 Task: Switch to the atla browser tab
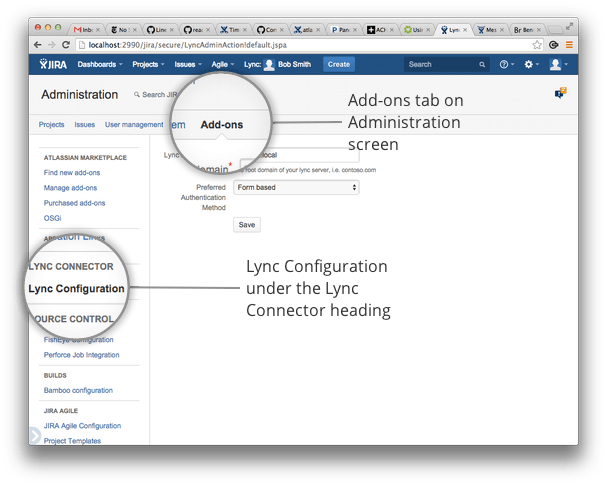click(x=307, y=30)
